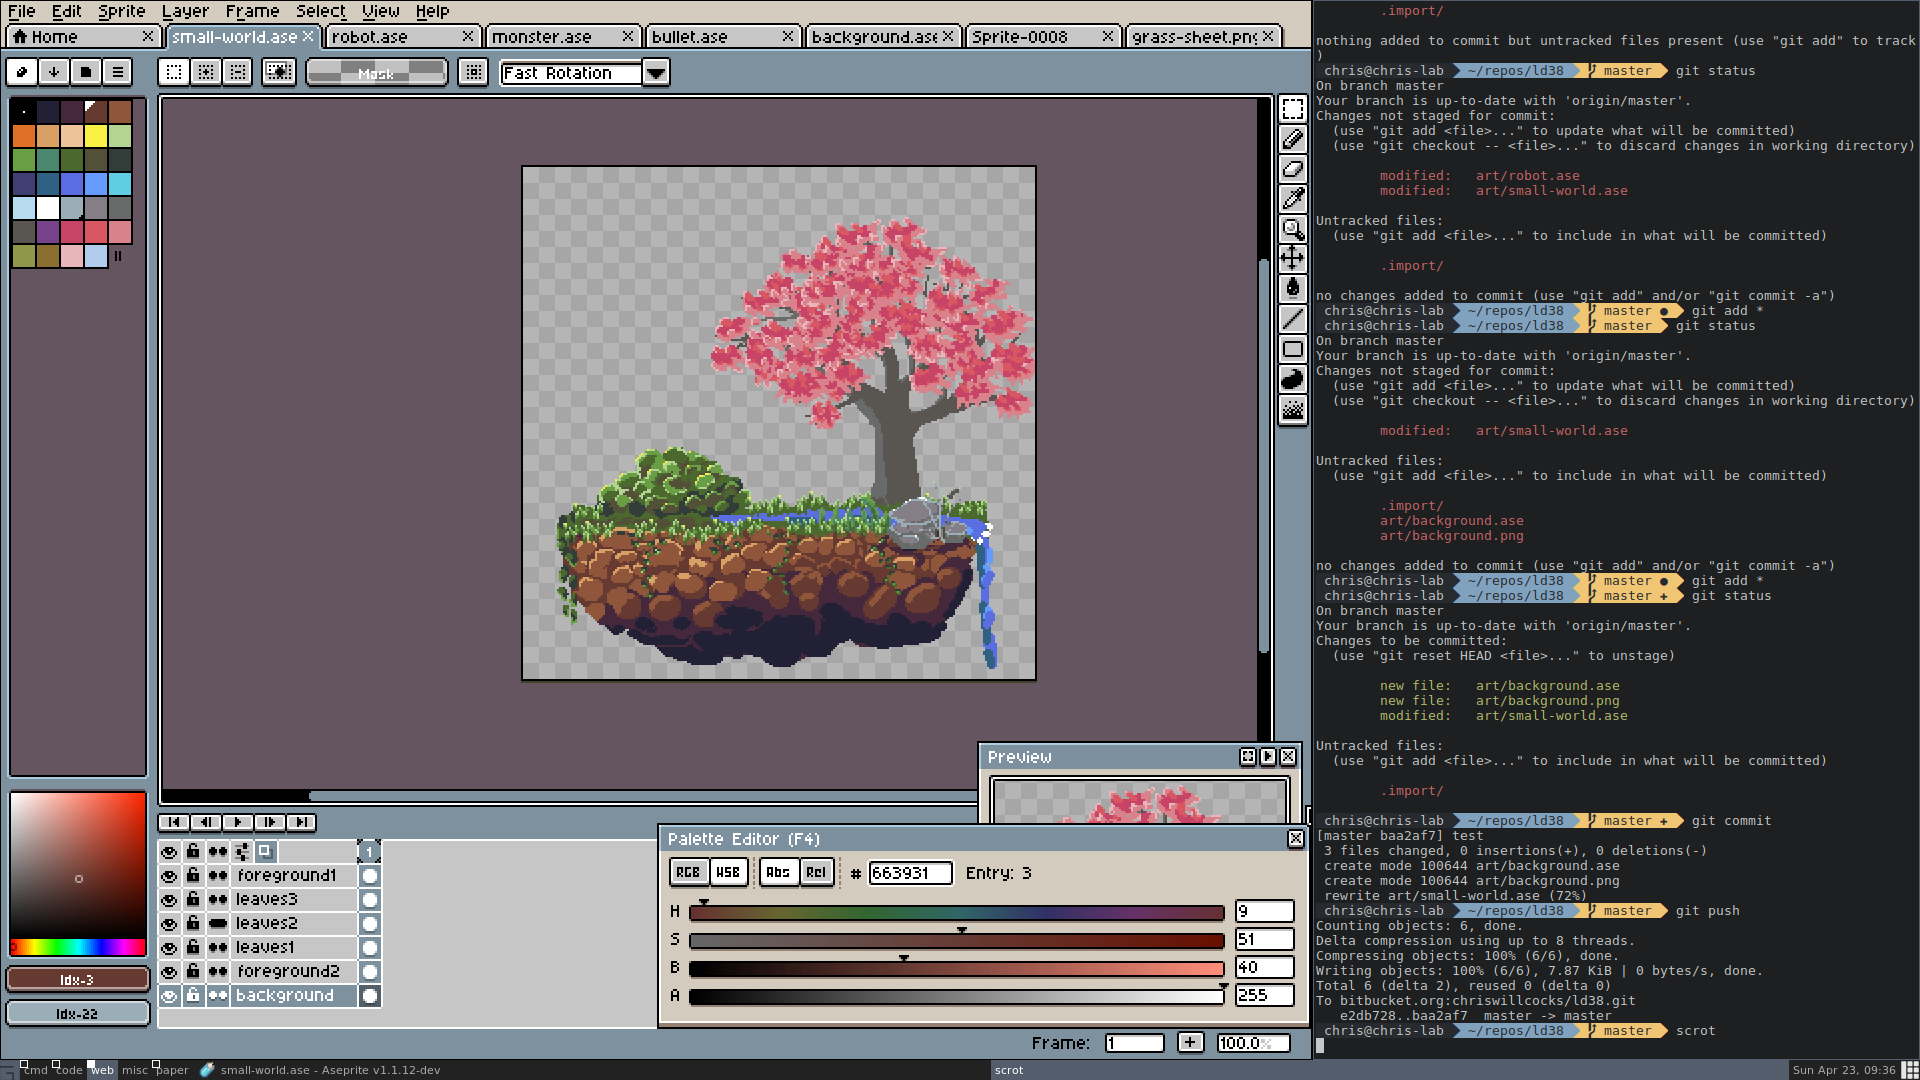Select the Move tool
1920x1080 pixels.
(x=1293, y=259)
